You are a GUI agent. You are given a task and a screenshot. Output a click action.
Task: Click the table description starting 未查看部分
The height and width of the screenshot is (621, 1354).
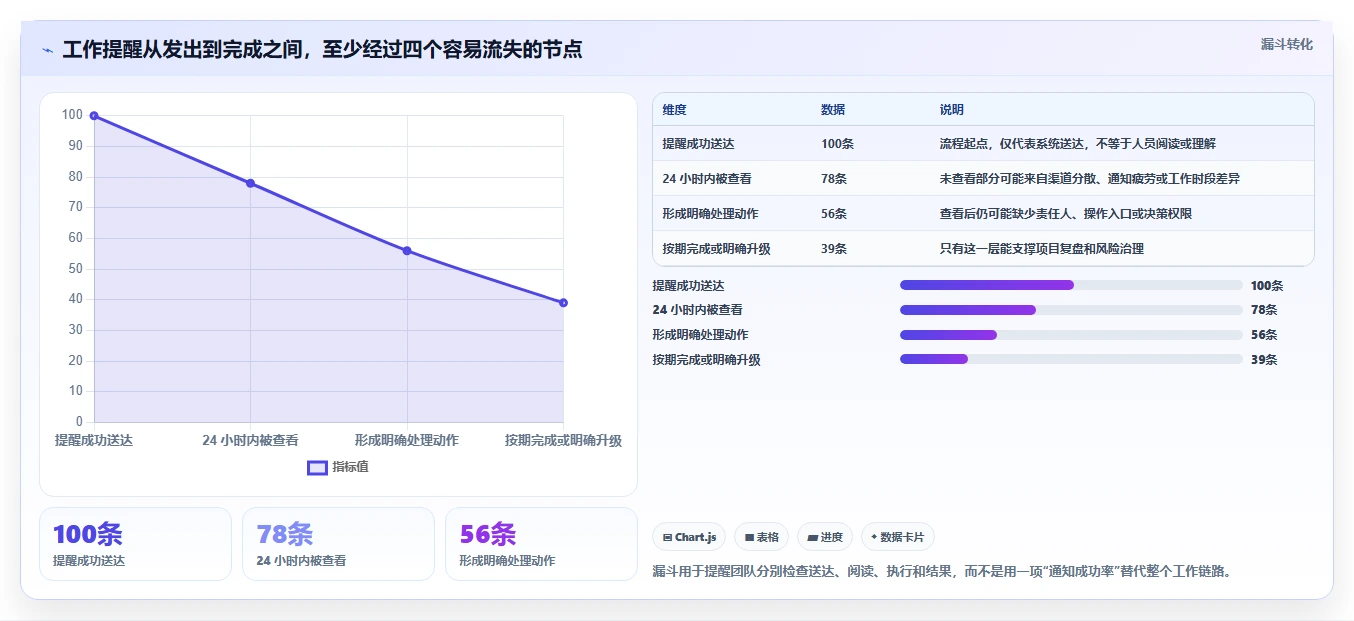1090,179
